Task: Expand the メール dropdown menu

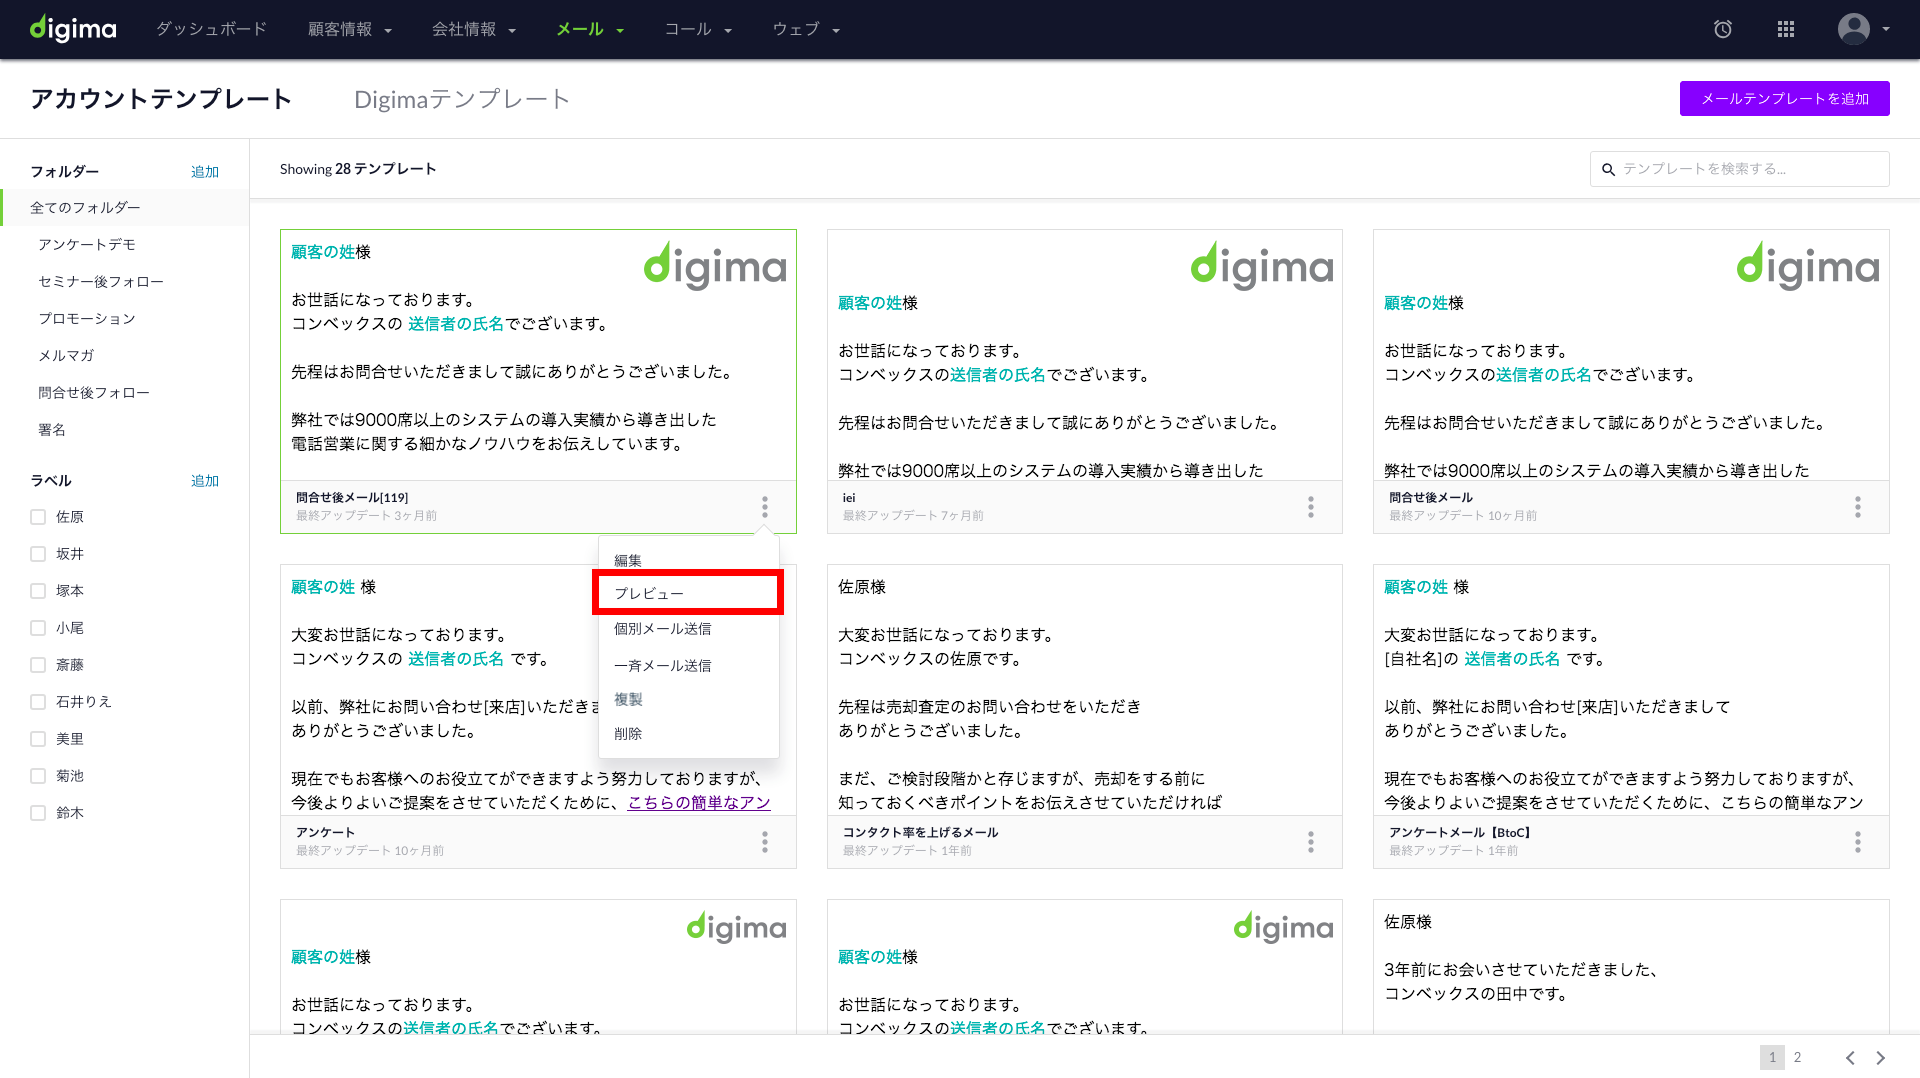Action: pyautogui.click(x=590, y=29)
